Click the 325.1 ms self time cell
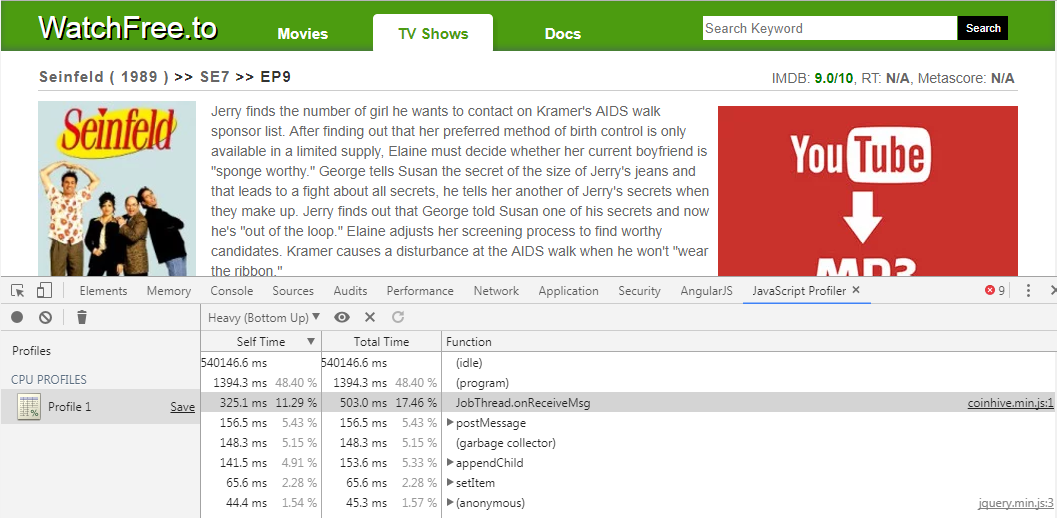 [x=243, y=403]
